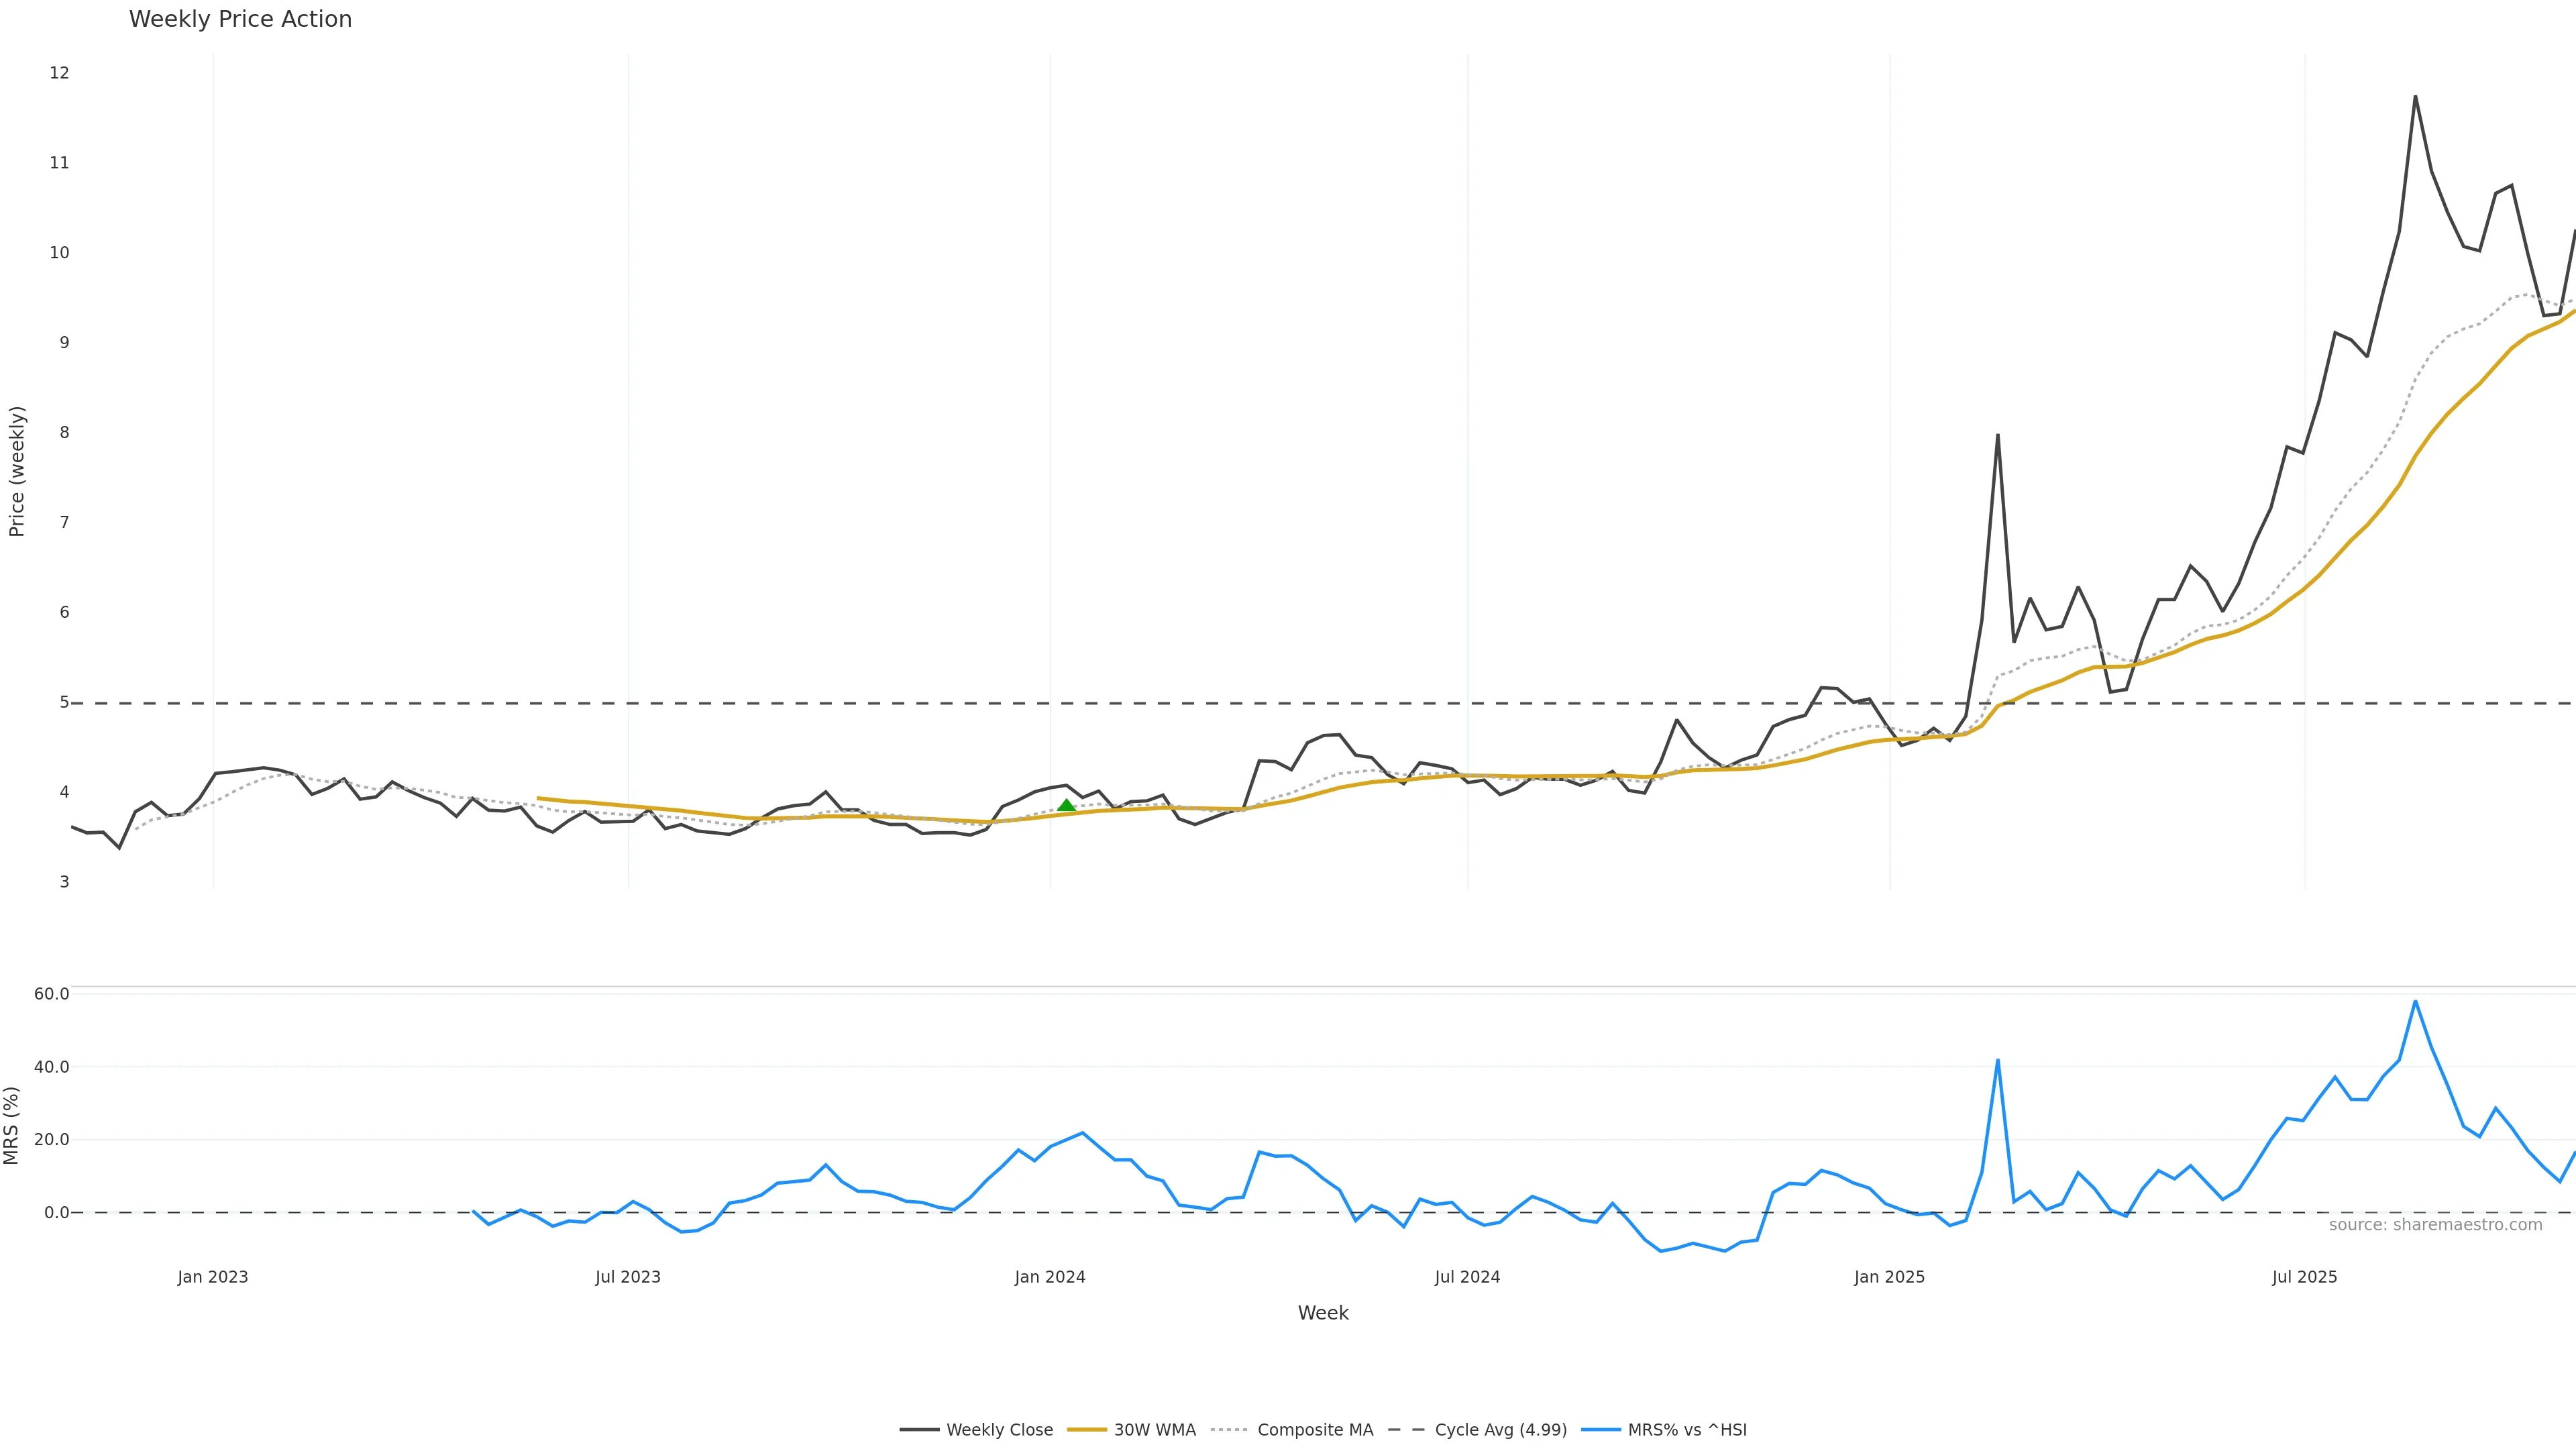This screenshot has width=2576, height=1449.
Task: Open the sharemaestro.com source link
Action: [2435, 1225]
